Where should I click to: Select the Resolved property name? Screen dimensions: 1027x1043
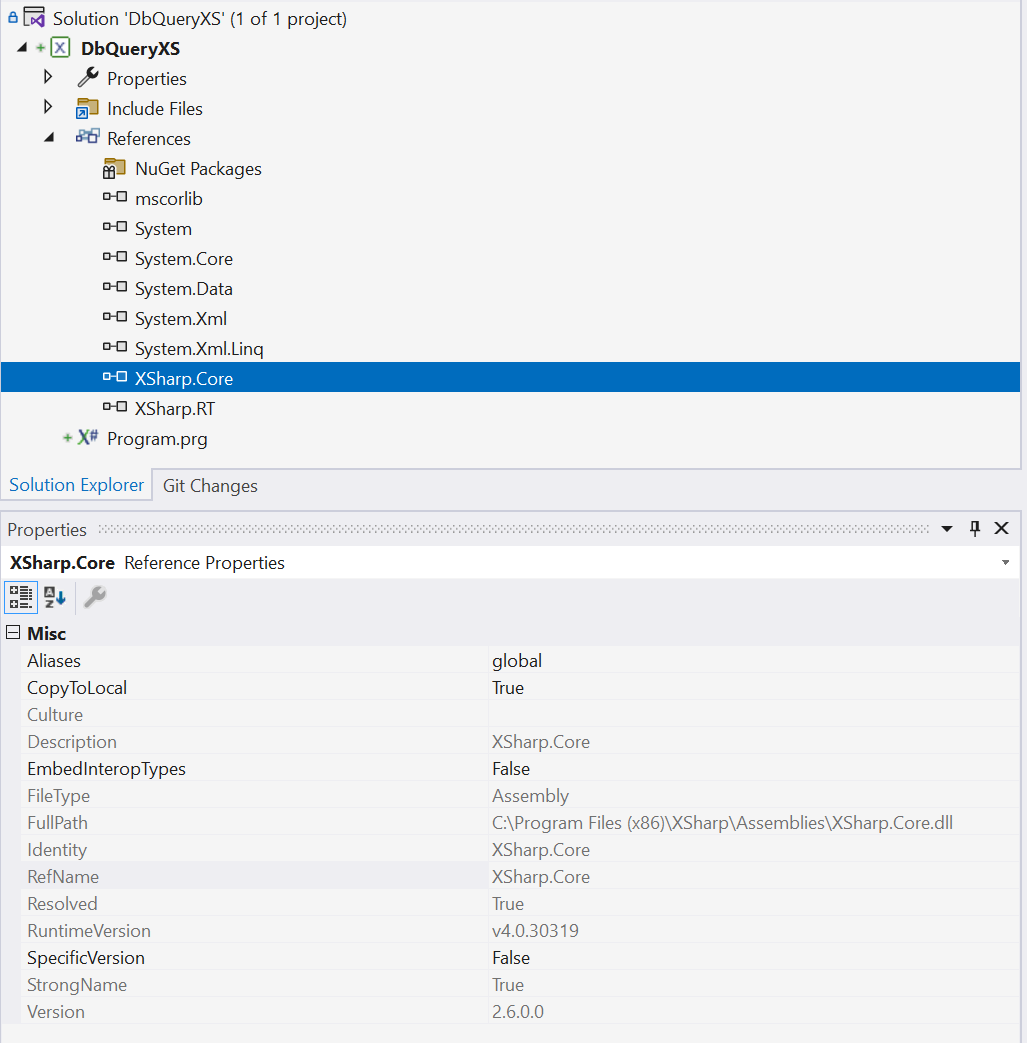pos(63,904)
